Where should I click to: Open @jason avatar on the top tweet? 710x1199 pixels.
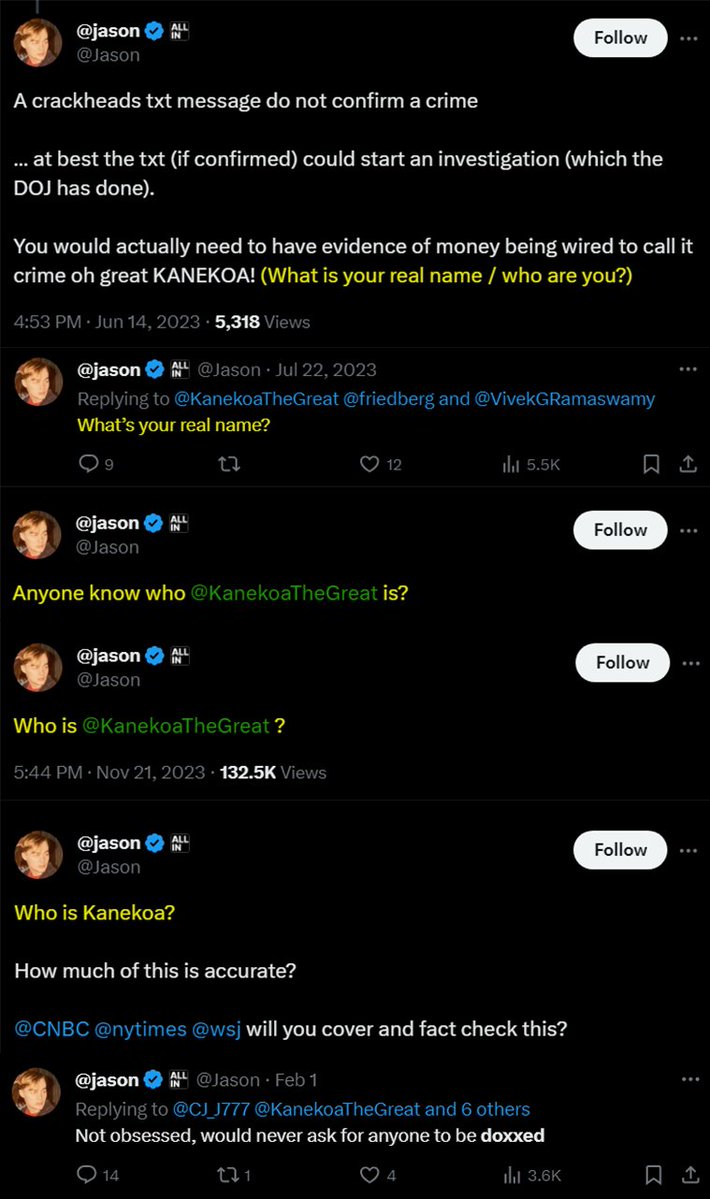click(x=38, y=42)
